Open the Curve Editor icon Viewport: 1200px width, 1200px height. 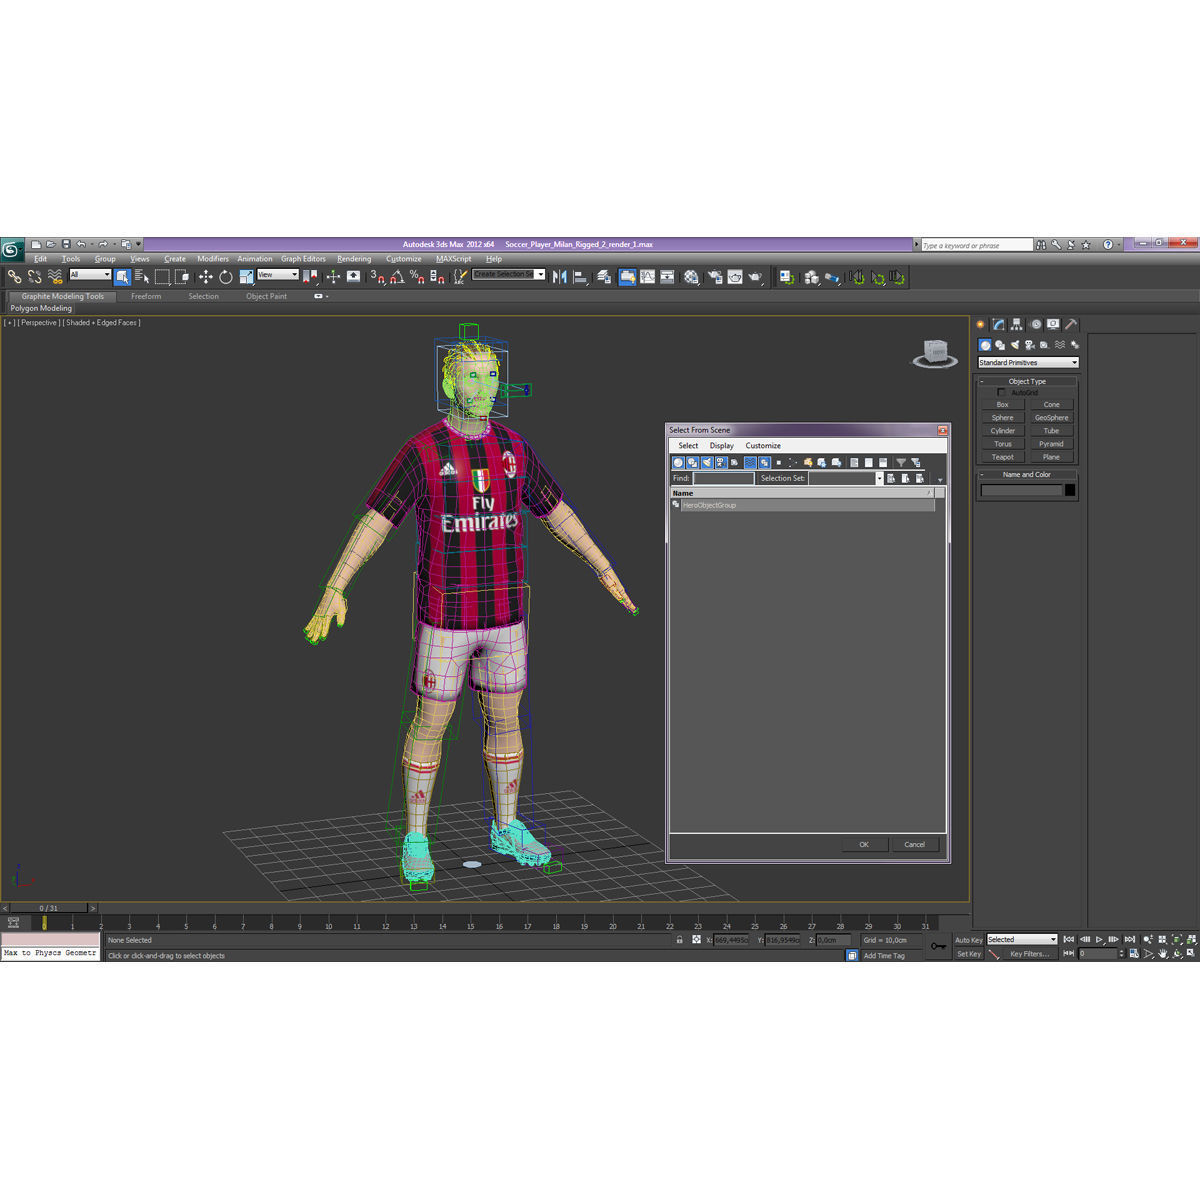648,277
